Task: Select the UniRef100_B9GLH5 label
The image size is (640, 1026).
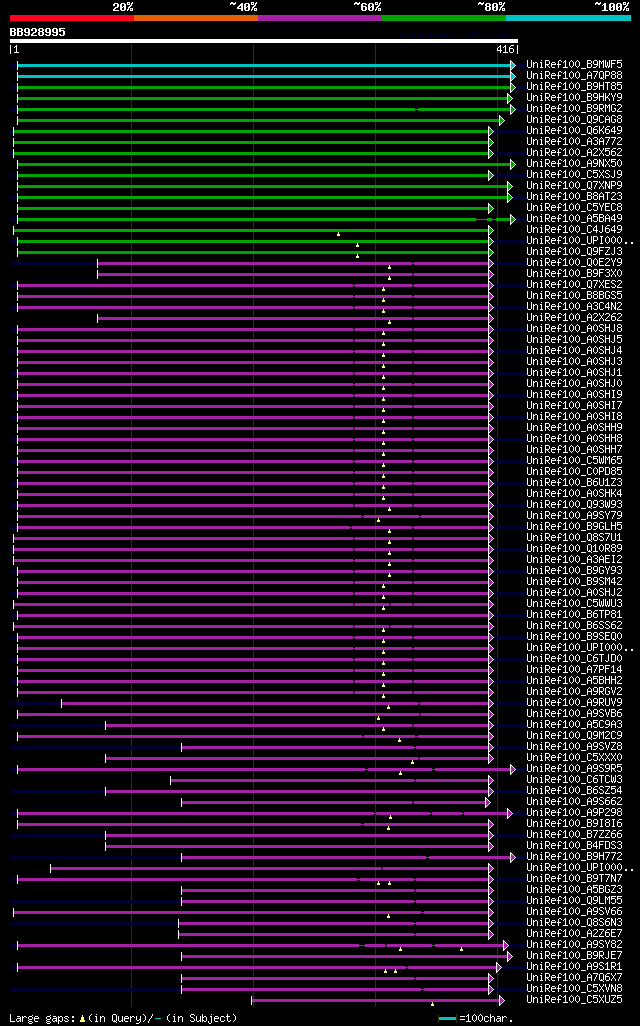Action: point(575,527)
